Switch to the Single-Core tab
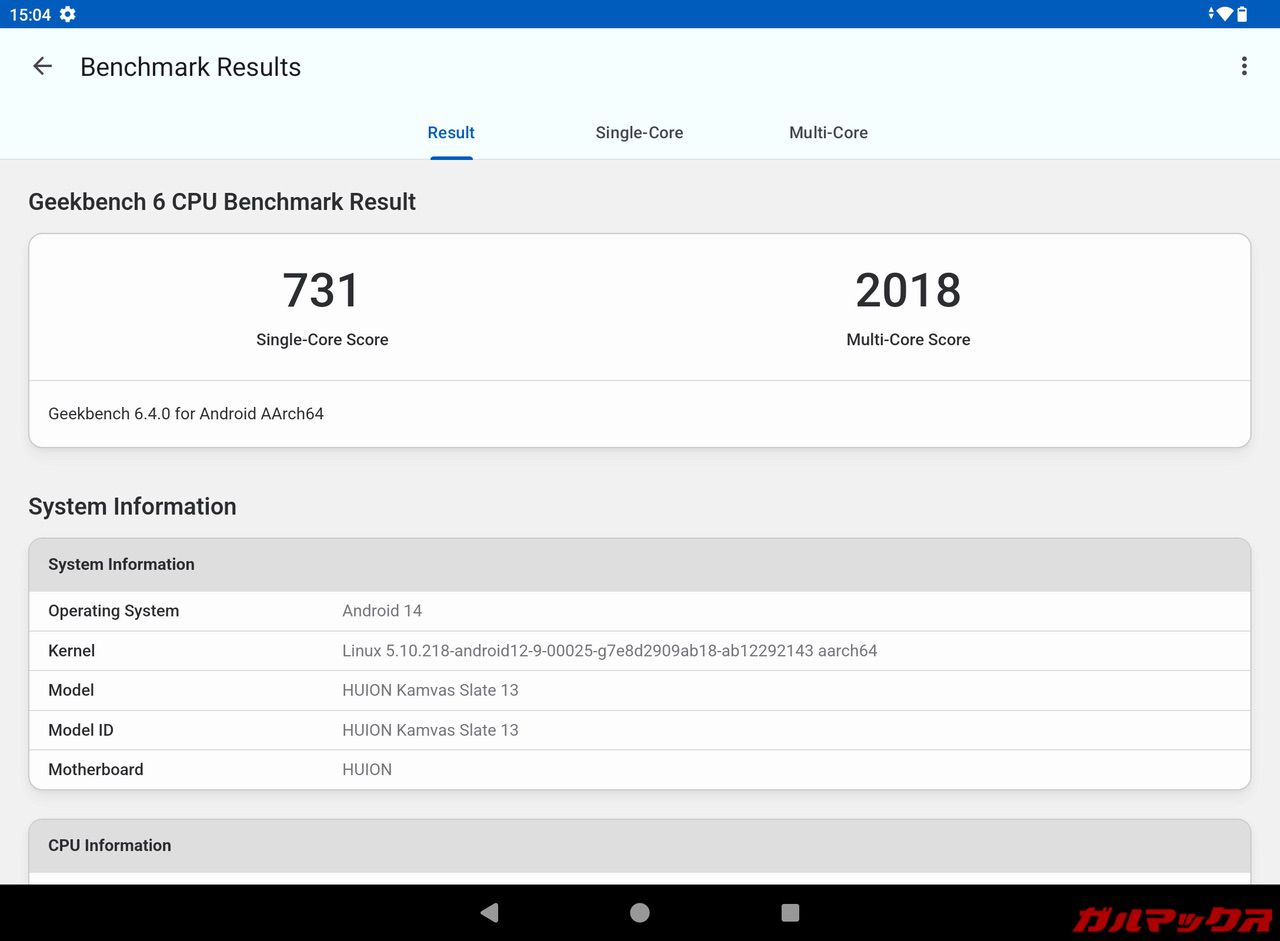Image resolution: width=1280 pixels, height=941 pixels. point(639,133)
